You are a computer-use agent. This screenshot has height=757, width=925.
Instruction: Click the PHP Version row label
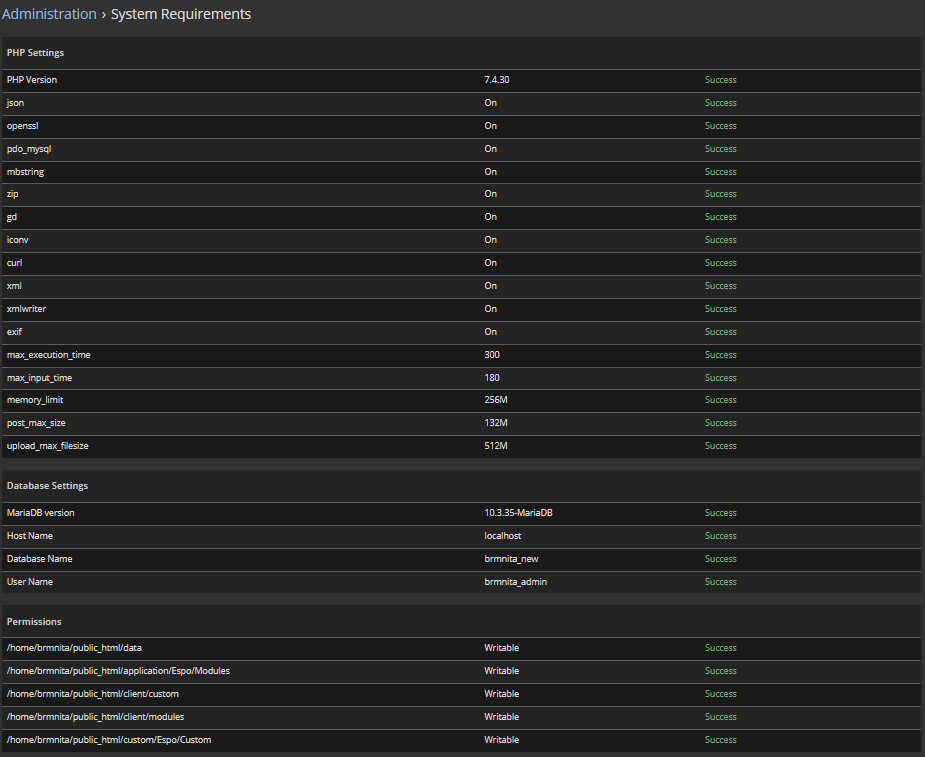click(33, 80)
